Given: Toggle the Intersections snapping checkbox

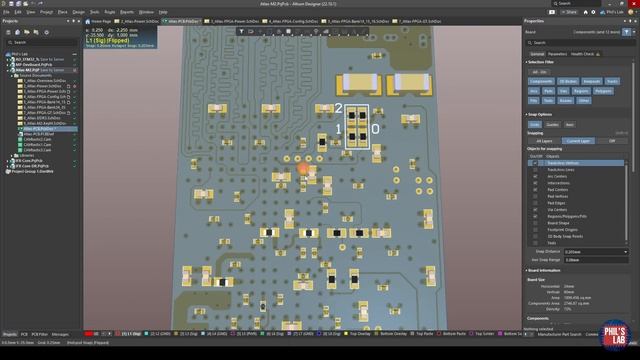Looking at the screenshot, I should pos(535,183).
